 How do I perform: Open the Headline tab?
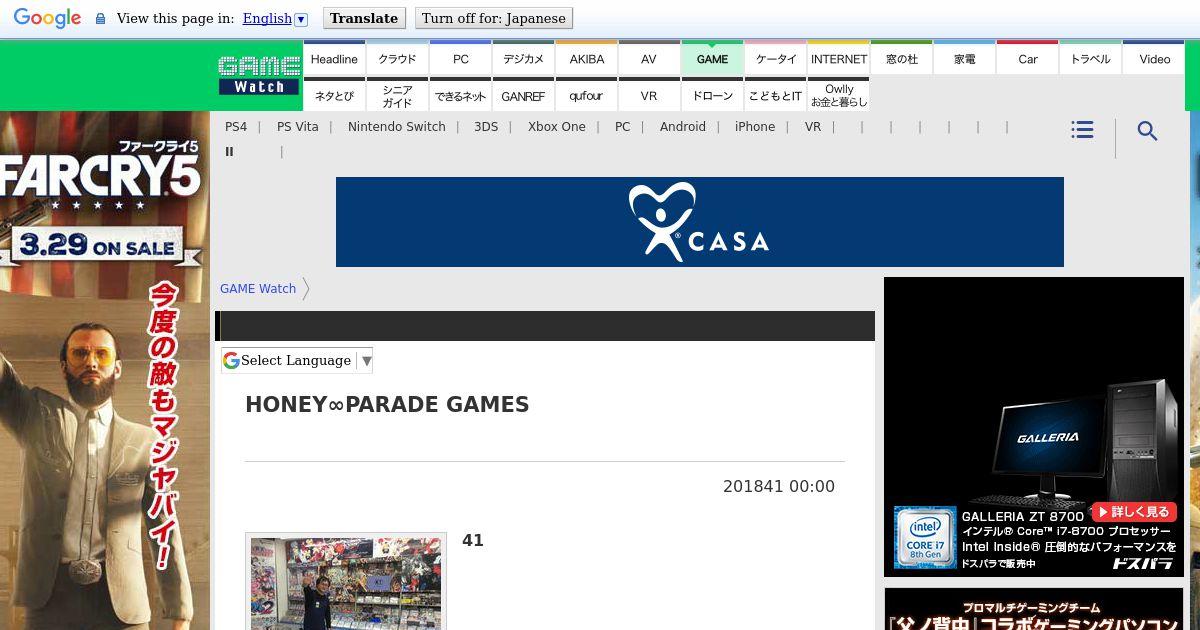(x=334, y=59)
